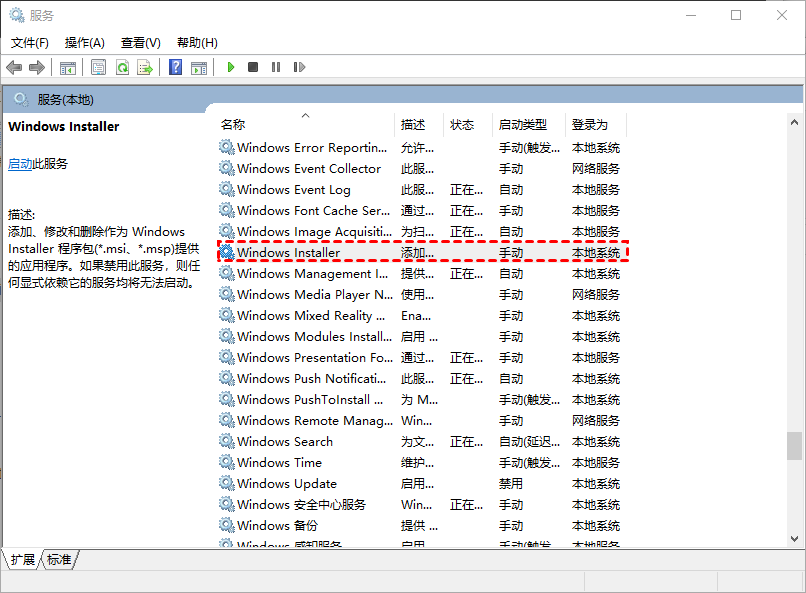
Task: Click the gear icon of Windows Update
Action: pos(227,483)
